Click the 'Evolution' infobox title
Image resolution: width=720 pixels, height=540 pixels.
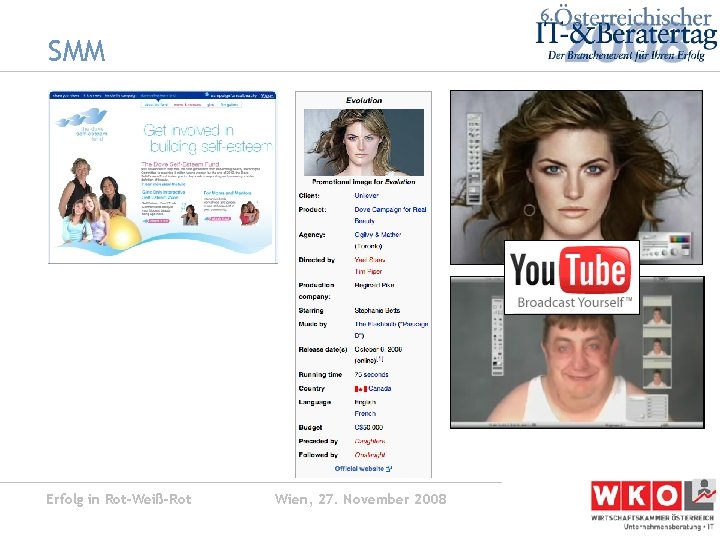point(364,100)
